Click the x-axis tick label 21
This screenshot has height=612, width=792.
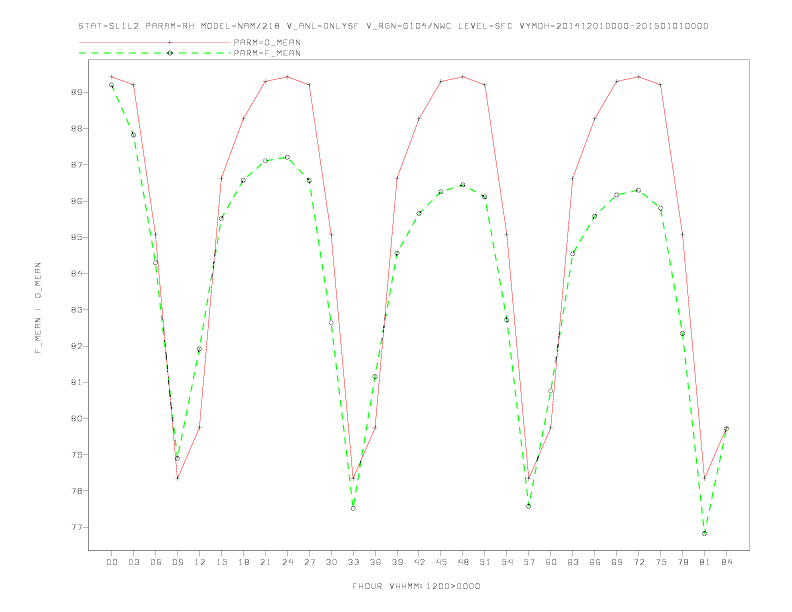[x=265, y=562]
